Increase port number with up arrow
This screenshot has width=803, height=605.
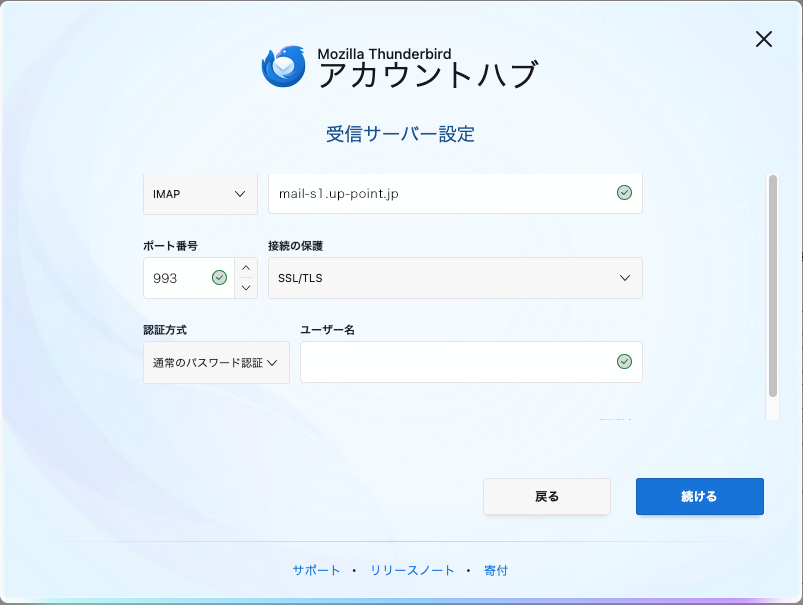pos(246,268)
